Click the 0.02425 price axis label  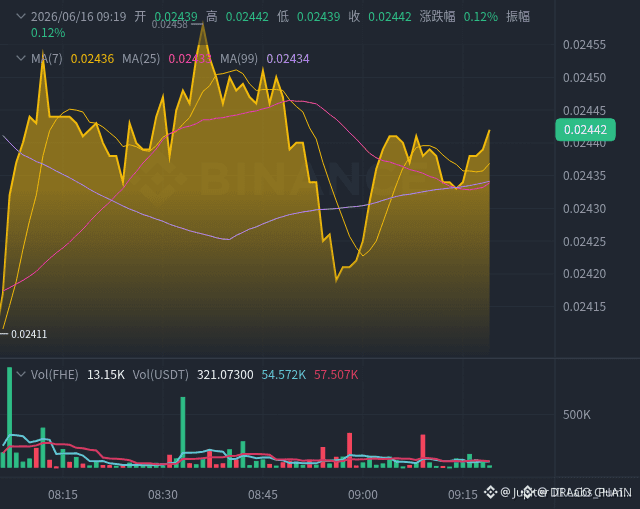tap(584, 242)
